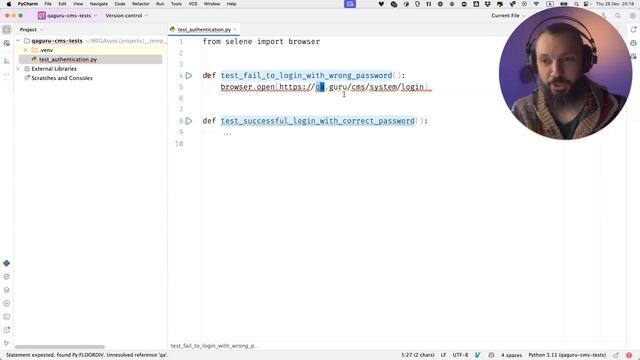Open the Project view dropdown
Screen dimensions: 640x360
point(31,30)
